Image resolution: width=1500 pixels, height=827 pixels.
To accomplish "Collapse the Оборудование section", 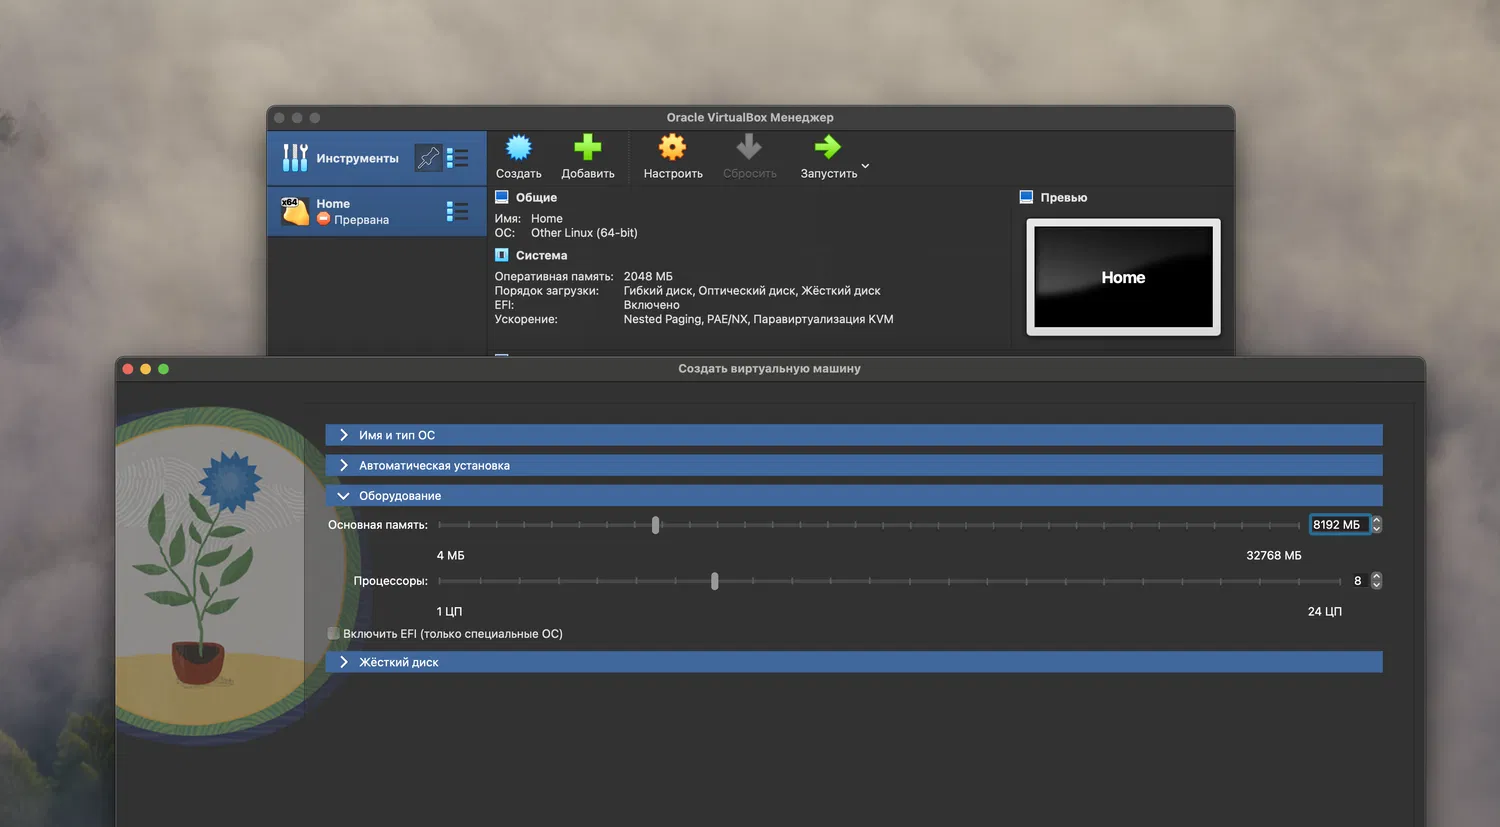I will (x=854, y=496).
